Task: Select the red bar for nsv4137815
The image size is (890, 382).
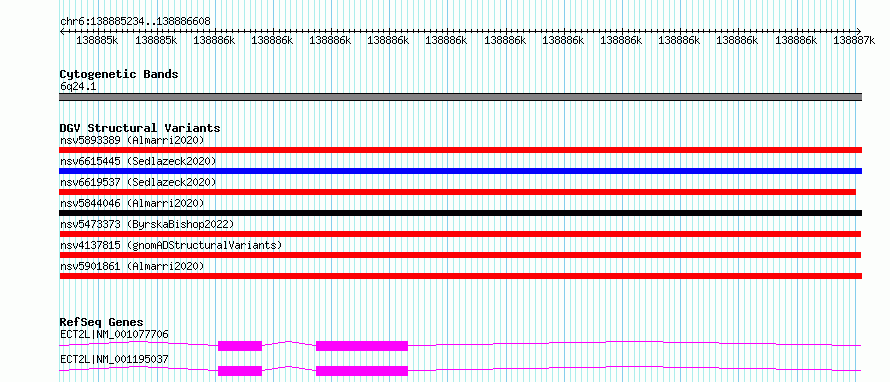Action: point(460,255)
